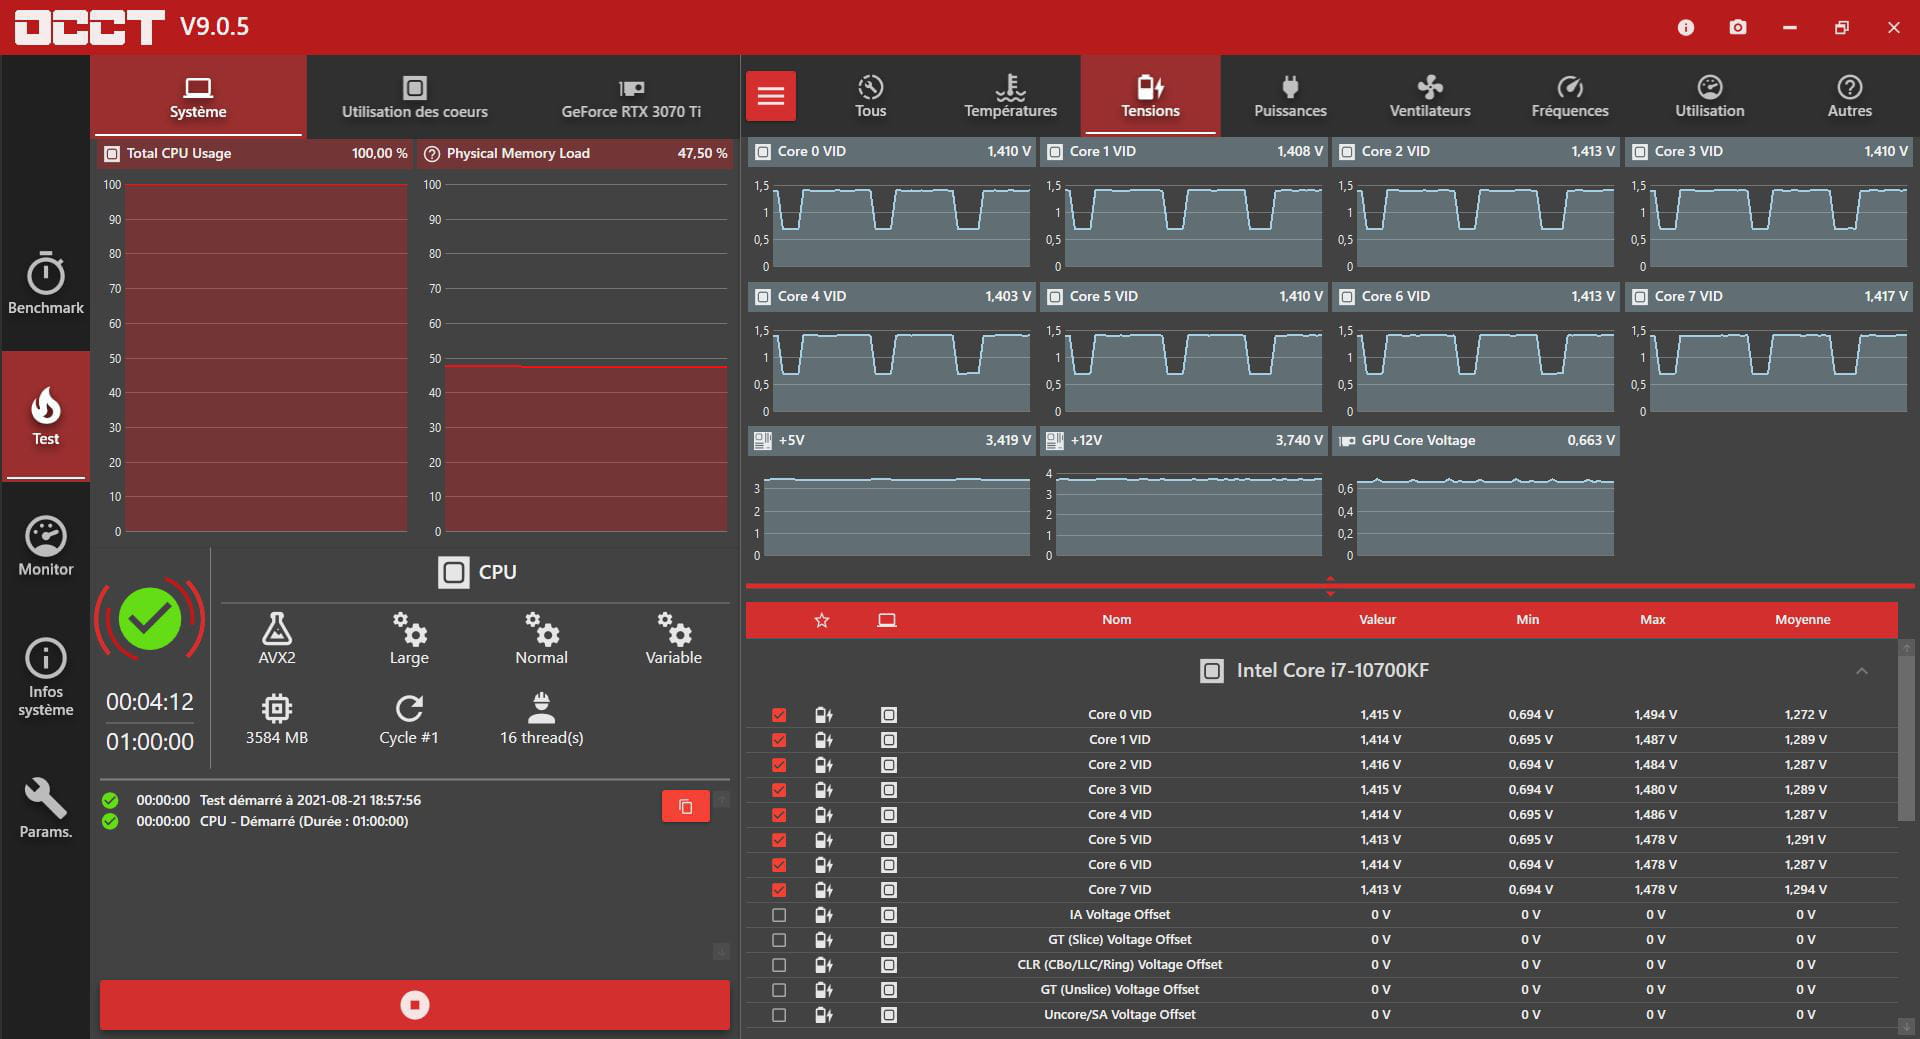Image resolution: width=1920 pixels, height=1039 pixels.
Task: Sort the sensor table by the Moyenne column
Action: pos(1802,620)
